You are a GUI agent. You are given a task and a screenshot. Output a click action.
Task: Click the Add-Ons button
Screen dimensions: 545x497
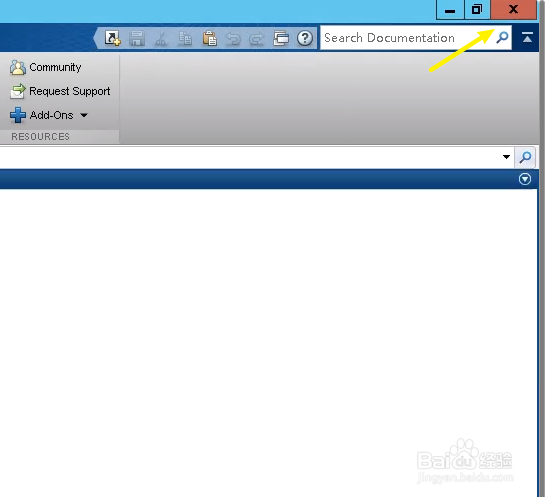[x=49, y=115]
